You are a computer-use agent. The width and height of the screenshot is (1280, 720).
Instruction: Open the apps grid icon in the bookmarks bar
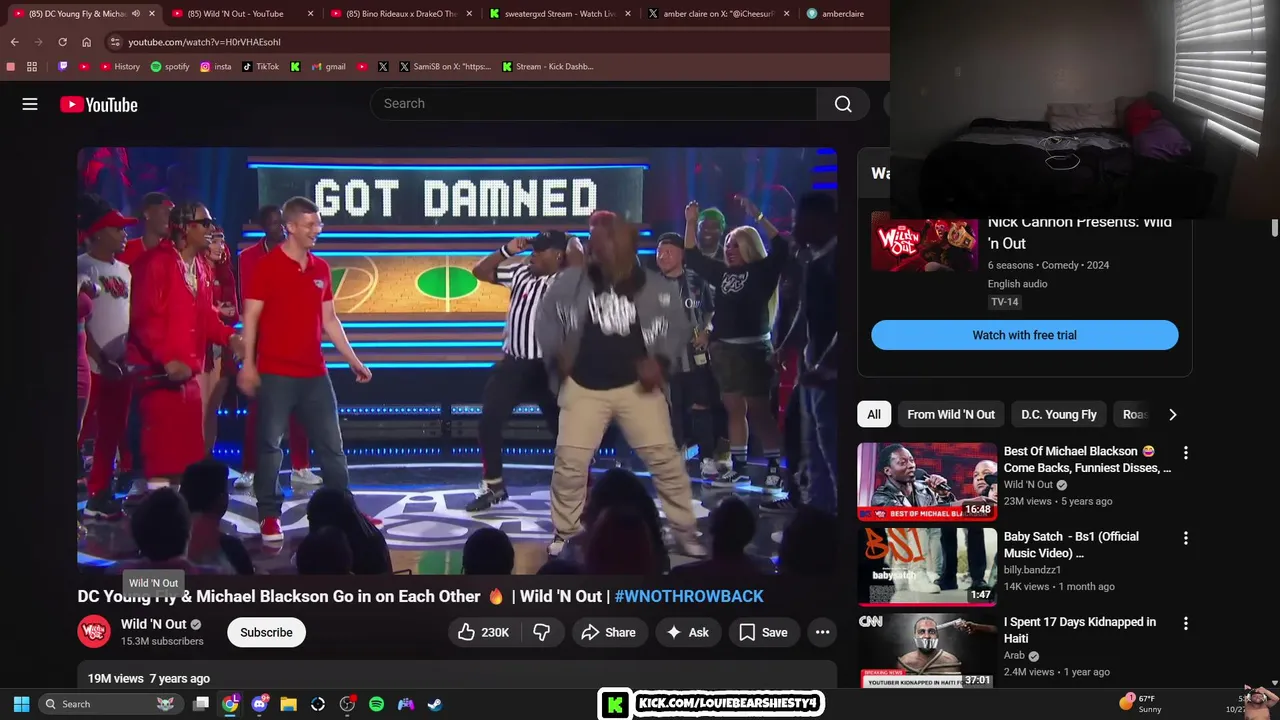[x=32, y=67]
